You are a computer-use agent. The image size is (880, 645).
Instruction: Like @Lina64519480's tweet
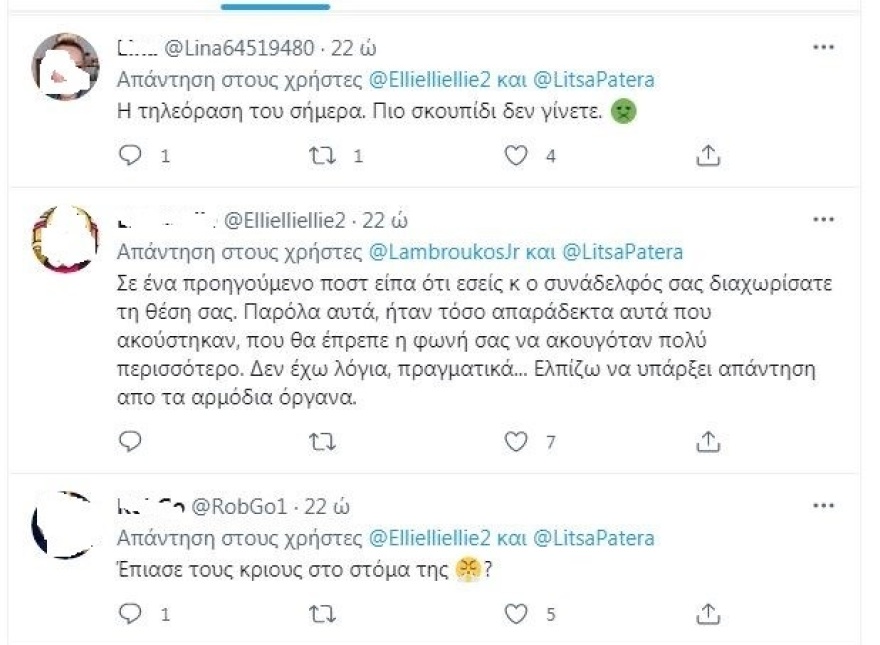516,155
